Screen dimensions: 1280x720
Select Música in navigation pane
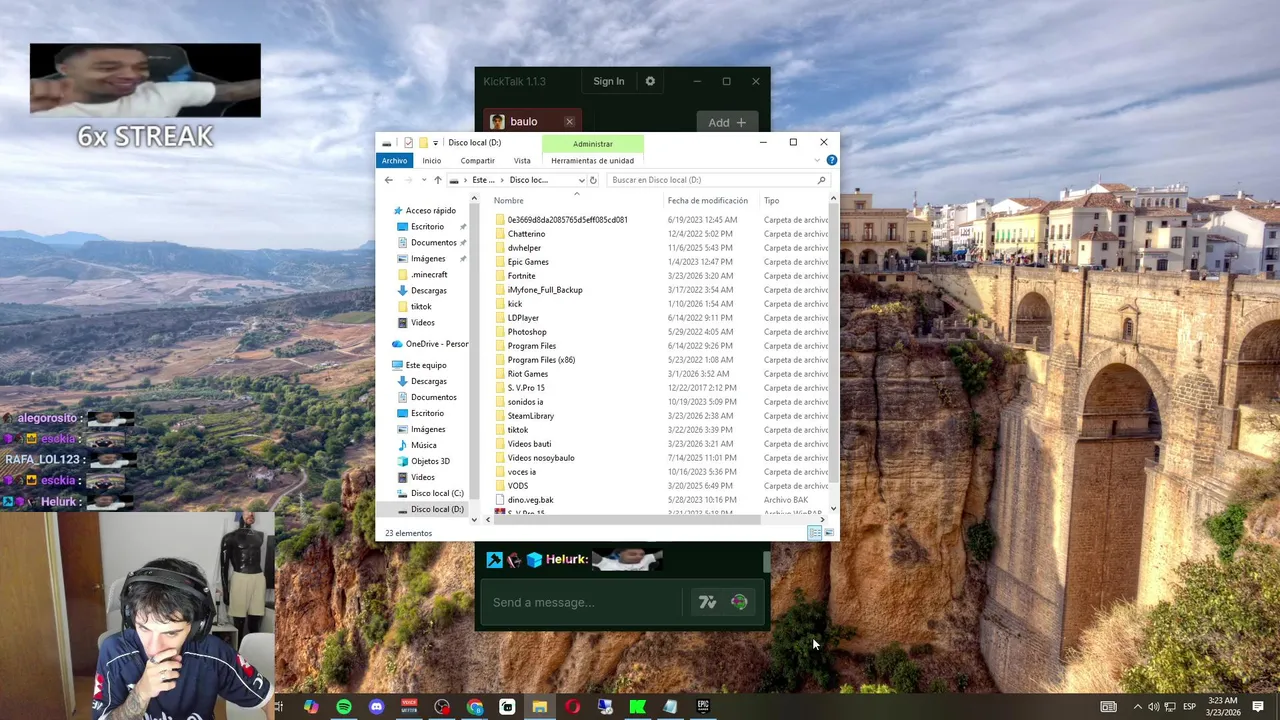pos(423,445)
